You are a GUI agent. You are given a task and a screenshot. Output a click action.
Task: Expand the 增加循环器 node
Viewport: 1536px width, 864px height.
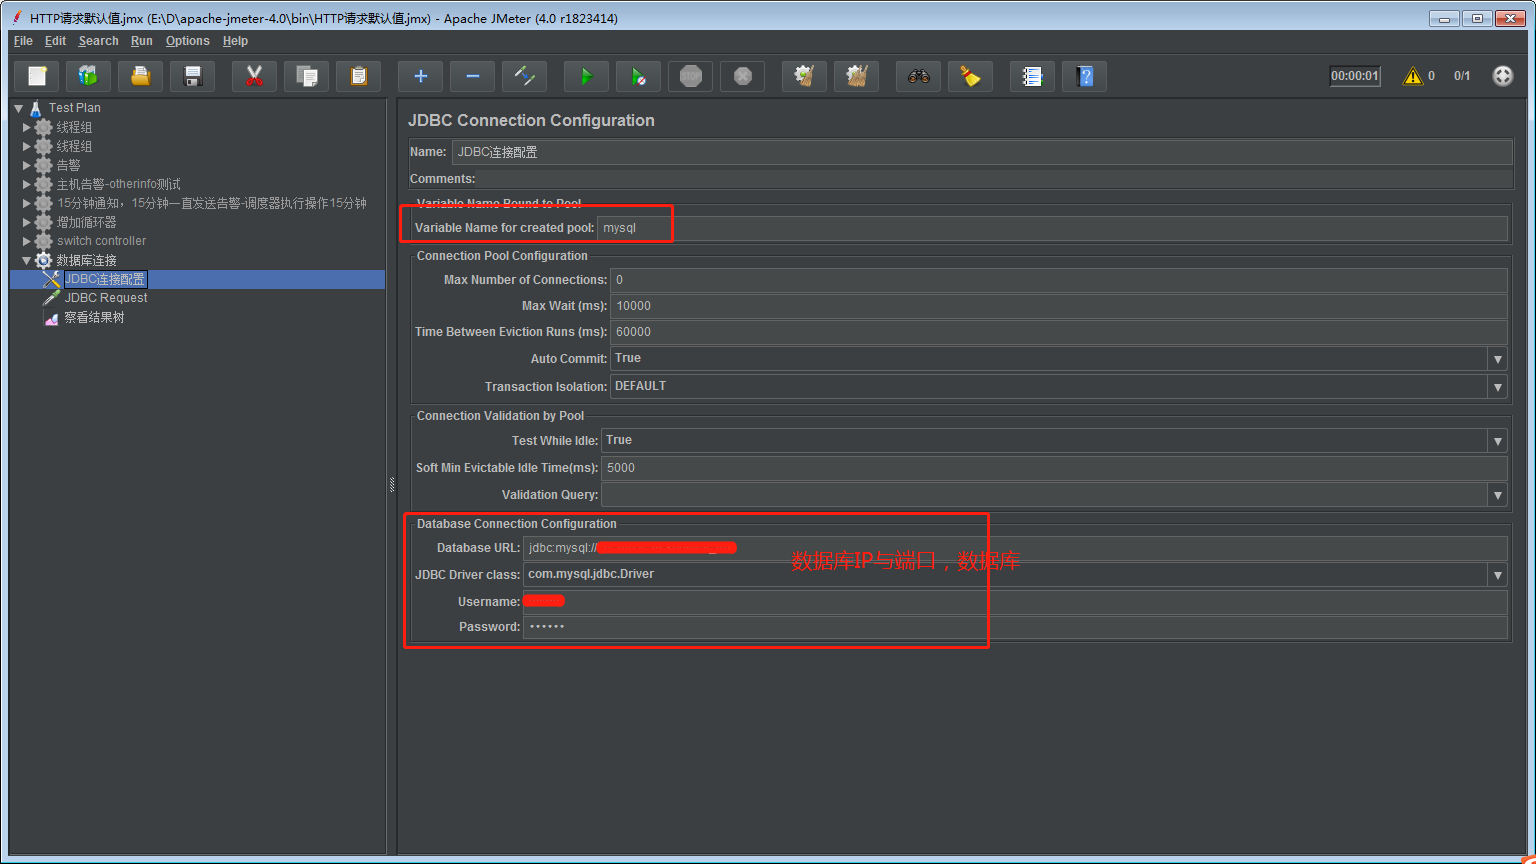[27, 222]
